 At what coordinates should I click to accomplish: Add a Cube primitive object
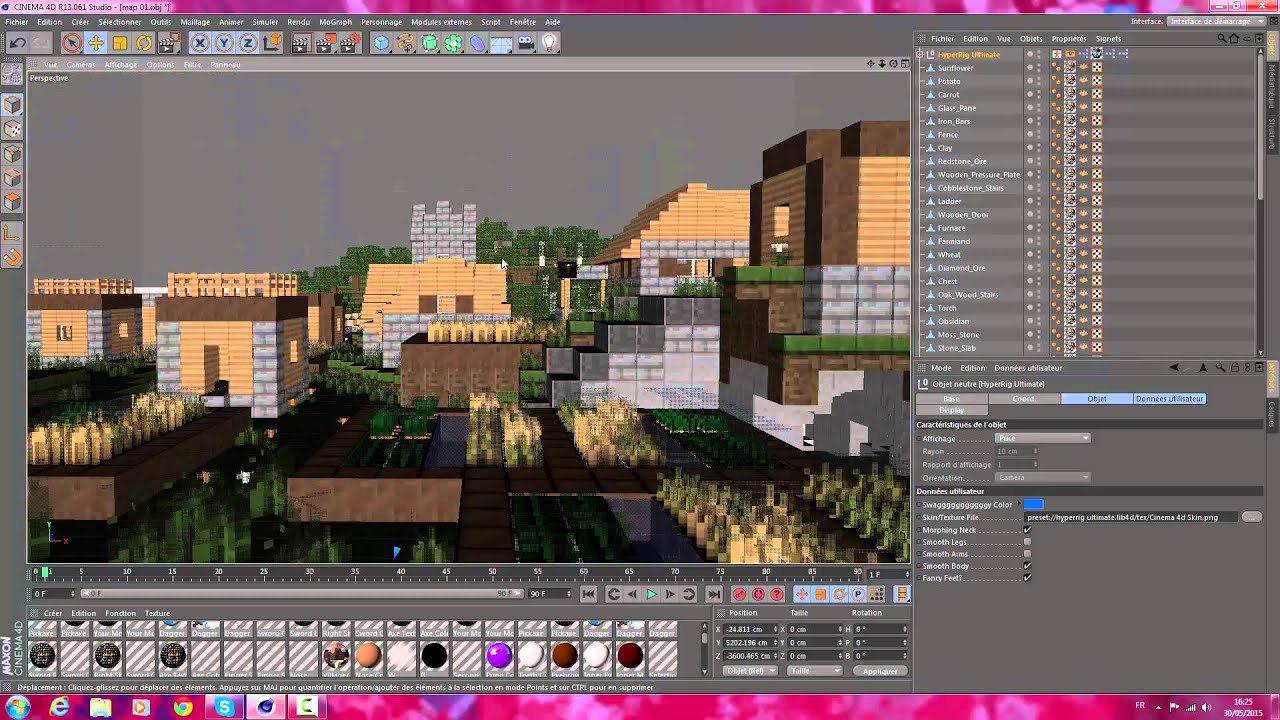tap(381, 42)
